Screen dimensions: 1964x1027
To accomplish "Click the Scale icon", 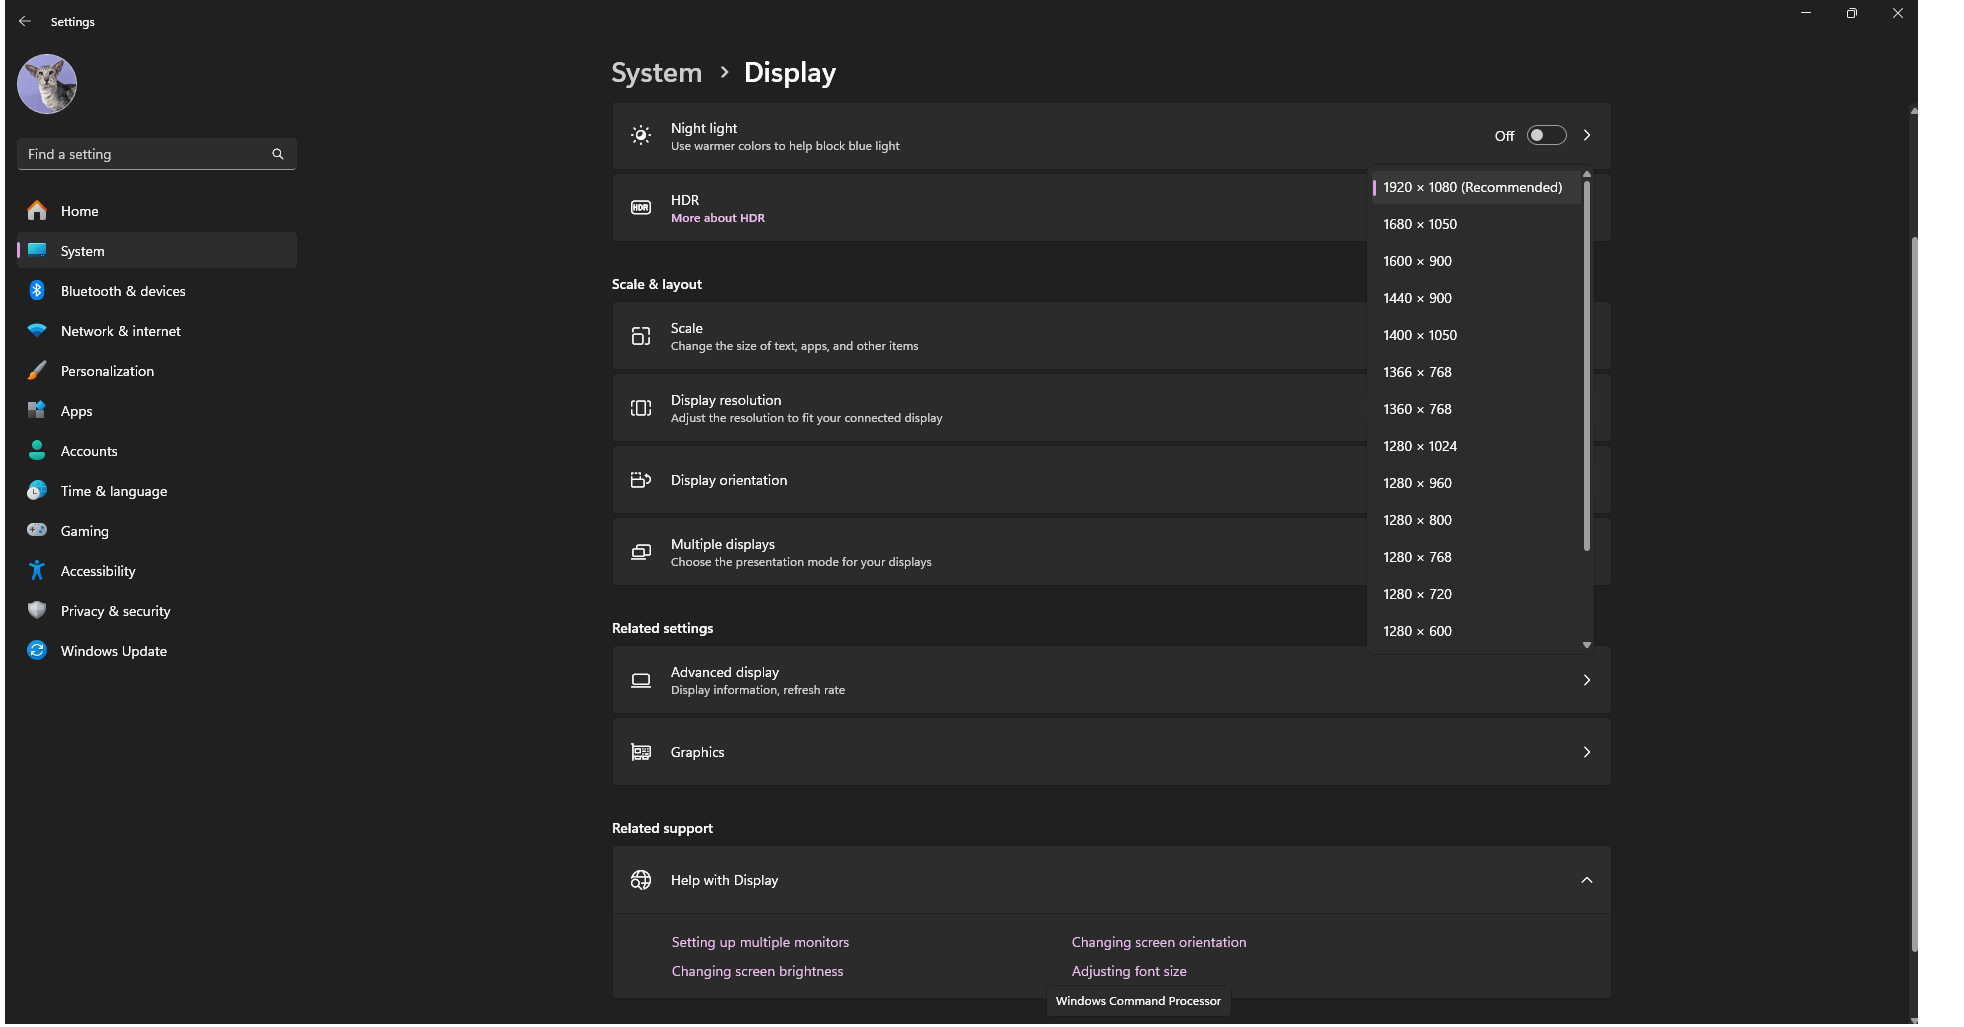I will (x=641, y=336).
